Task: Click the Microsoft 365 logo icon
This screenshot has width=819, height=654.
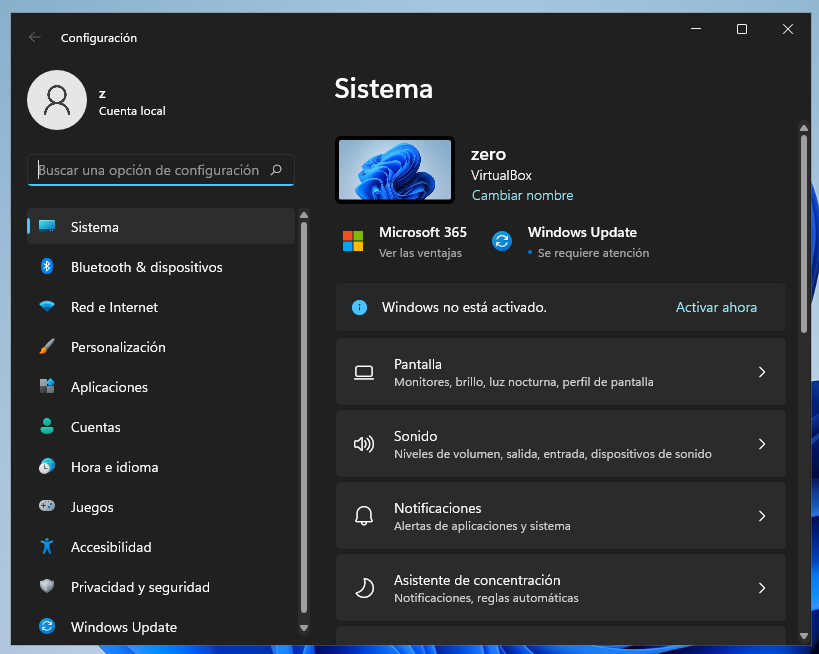Action: click(x=353, y=241)
